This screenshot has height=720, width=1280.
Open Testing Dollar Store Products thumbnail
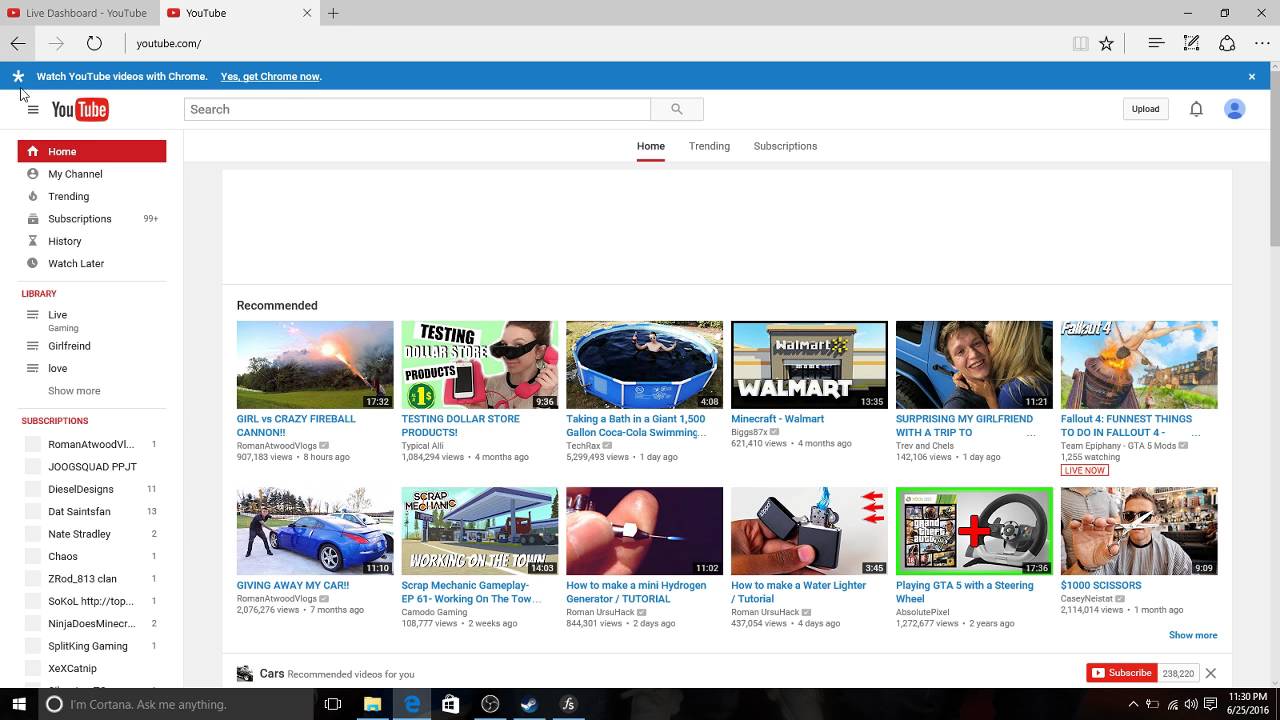pyautogui.click(x=480, y=365)
